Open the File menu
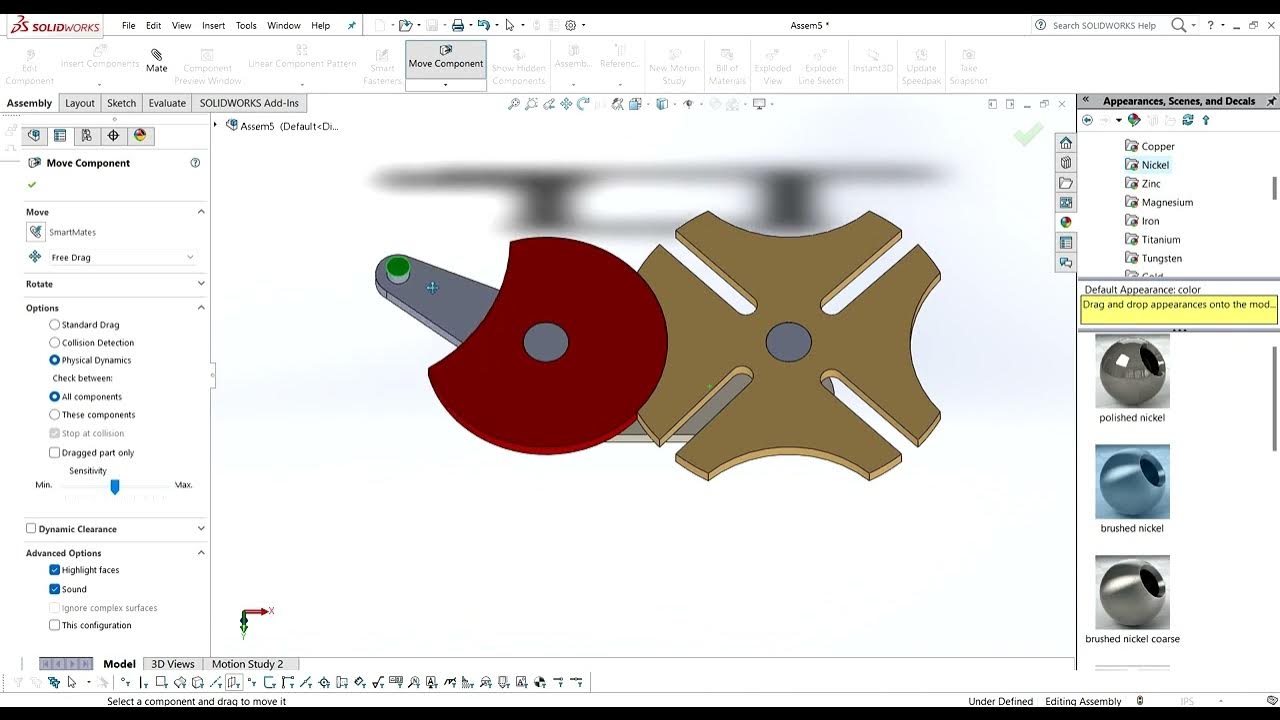 click(129, 25)
